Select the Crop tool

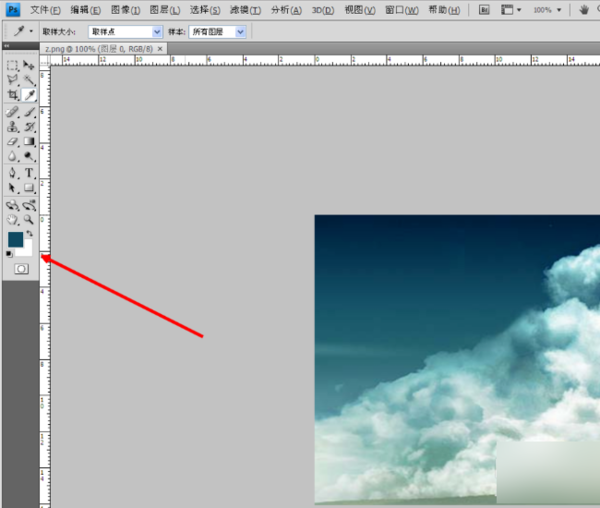point(12,95)
